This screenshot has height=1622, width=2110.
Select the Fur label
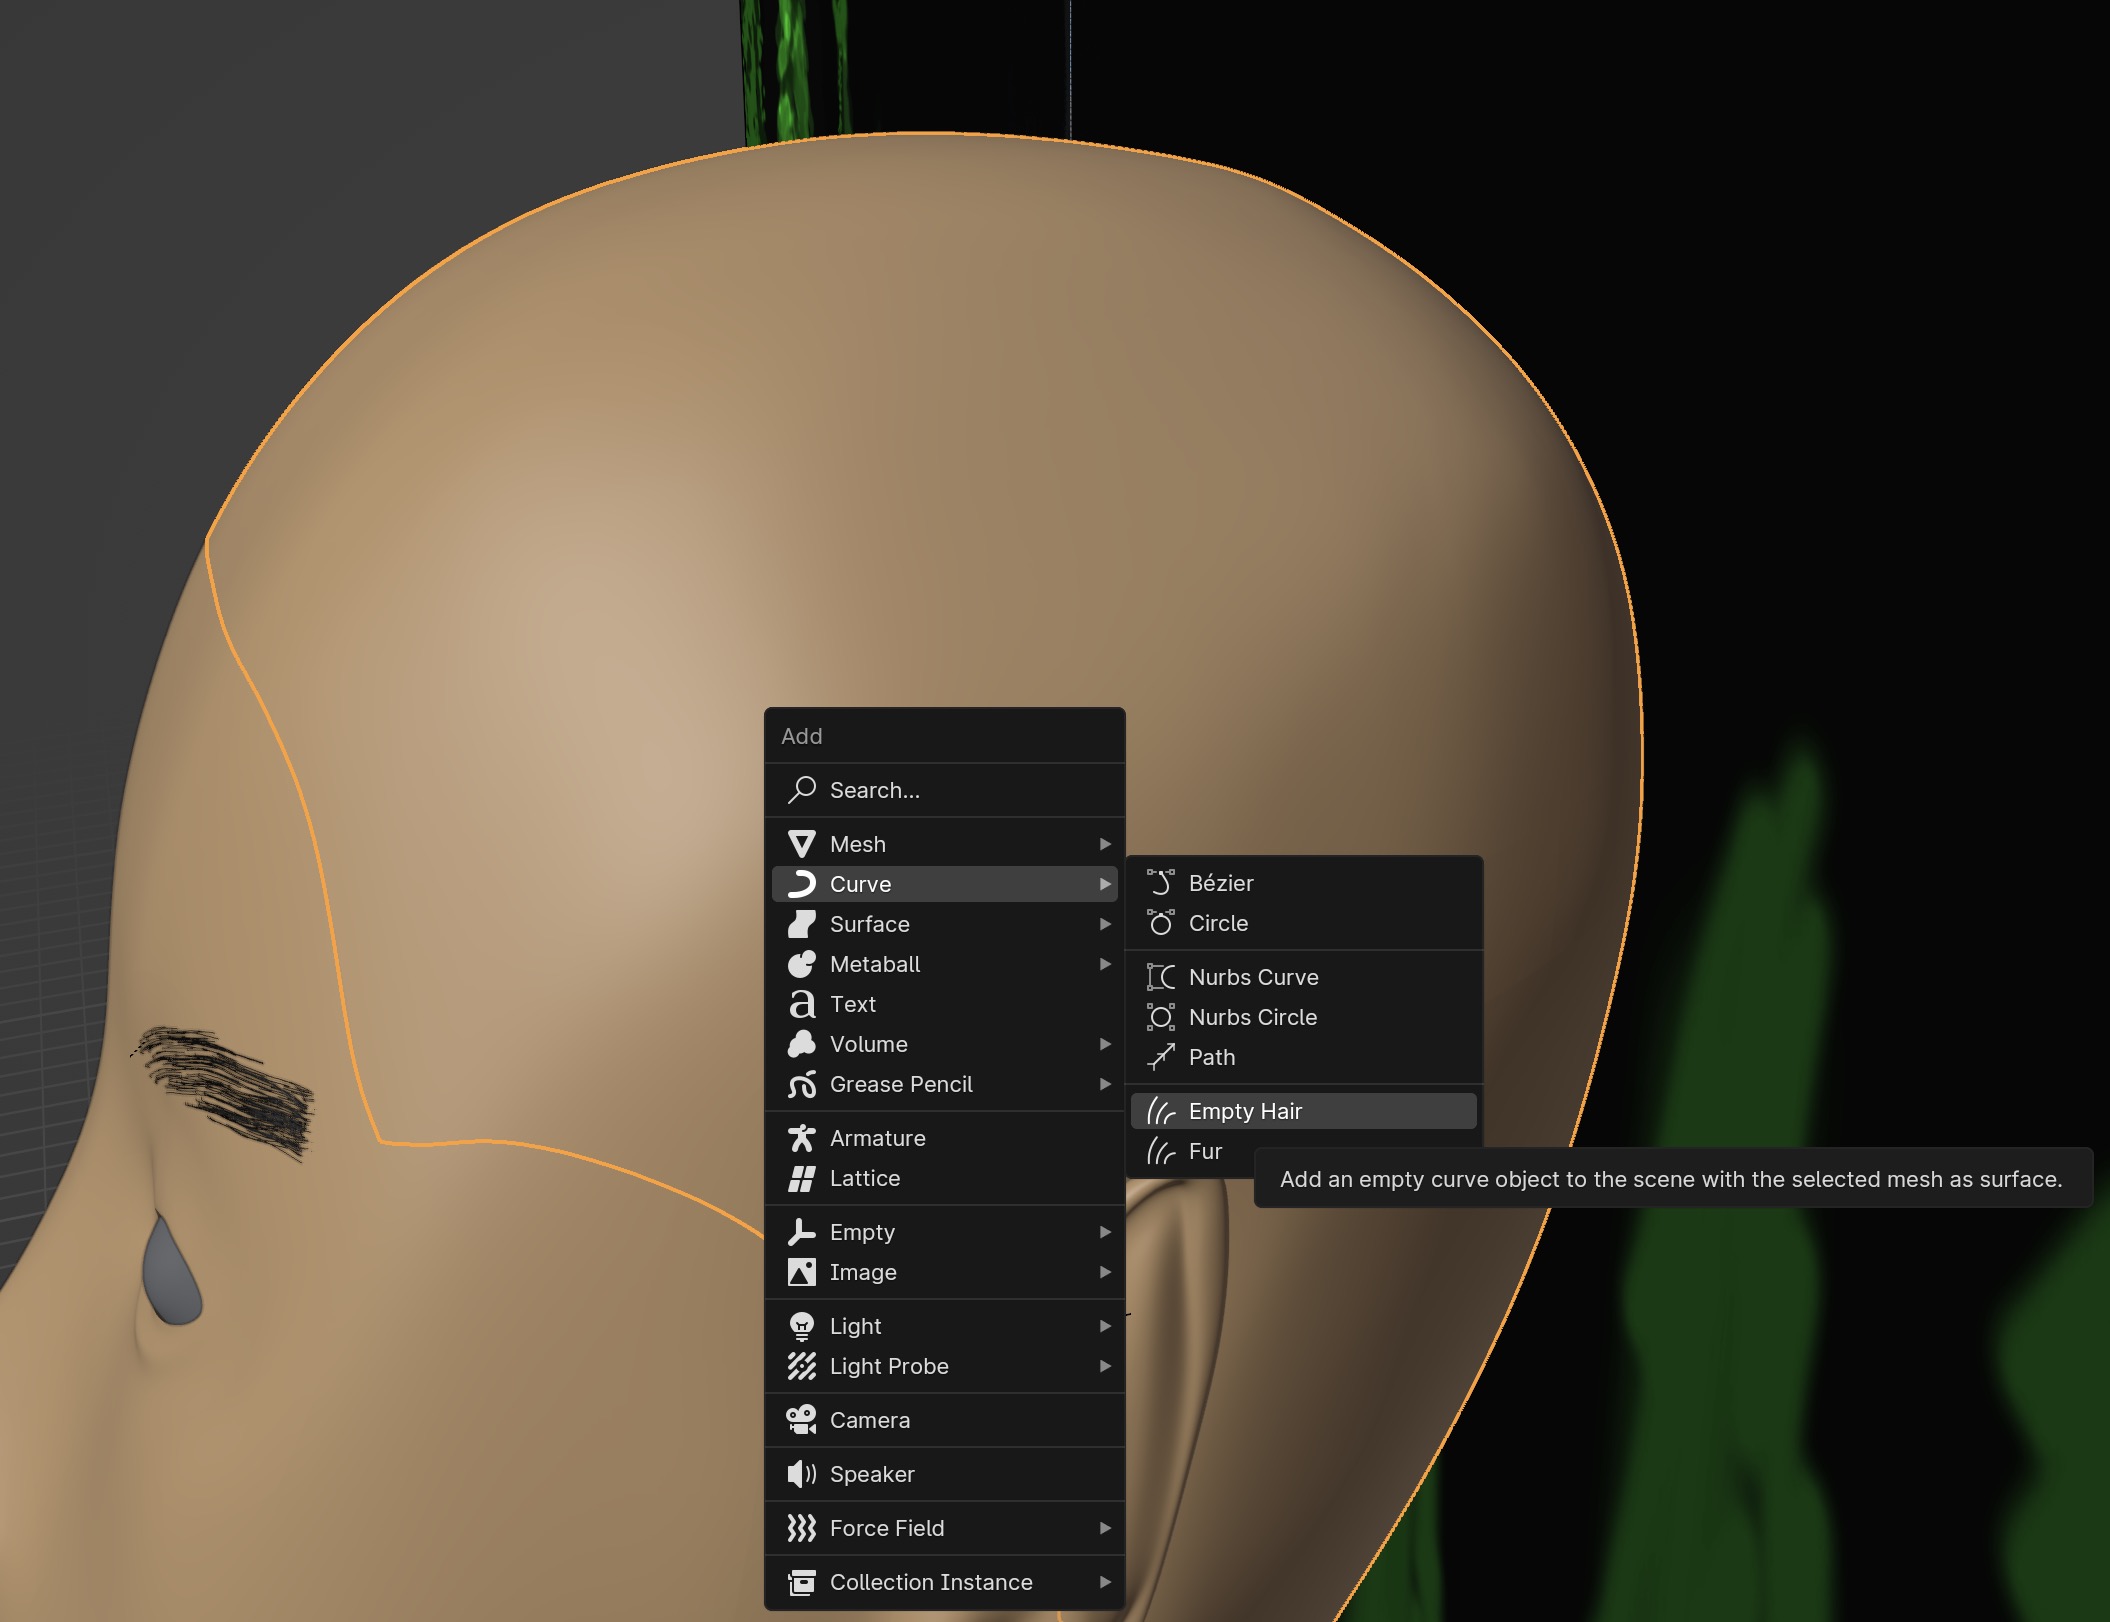click(1205, 1151)
